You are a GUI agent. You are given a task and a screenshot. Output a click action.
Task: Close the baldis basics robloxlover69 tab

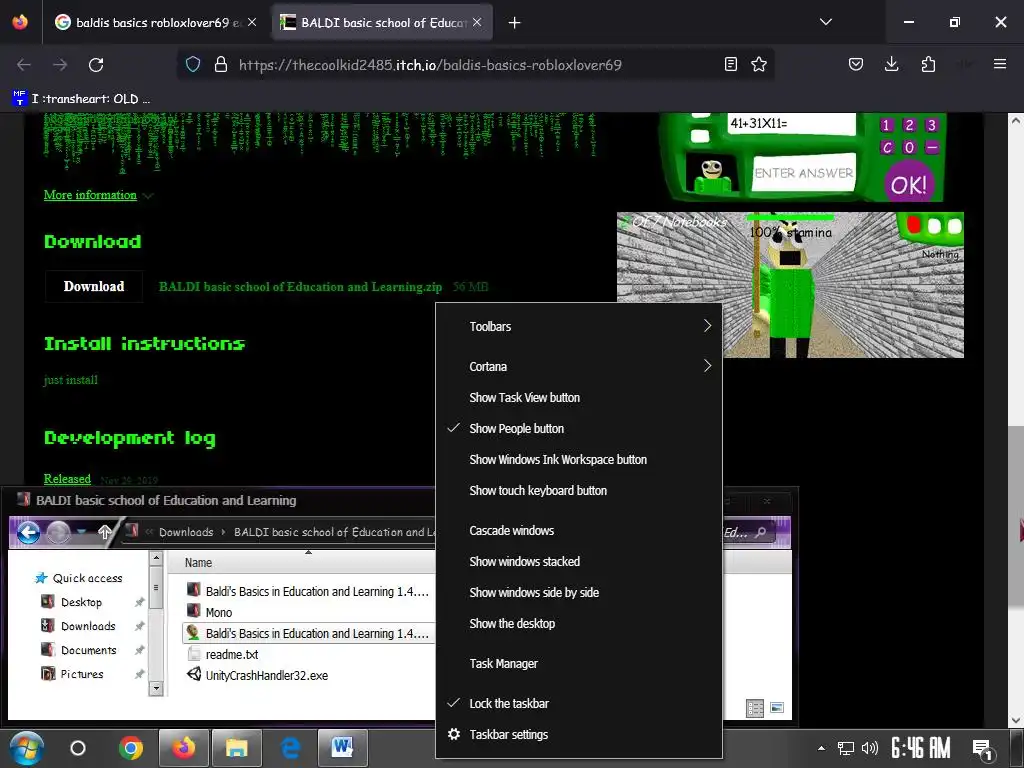point(252,22)
